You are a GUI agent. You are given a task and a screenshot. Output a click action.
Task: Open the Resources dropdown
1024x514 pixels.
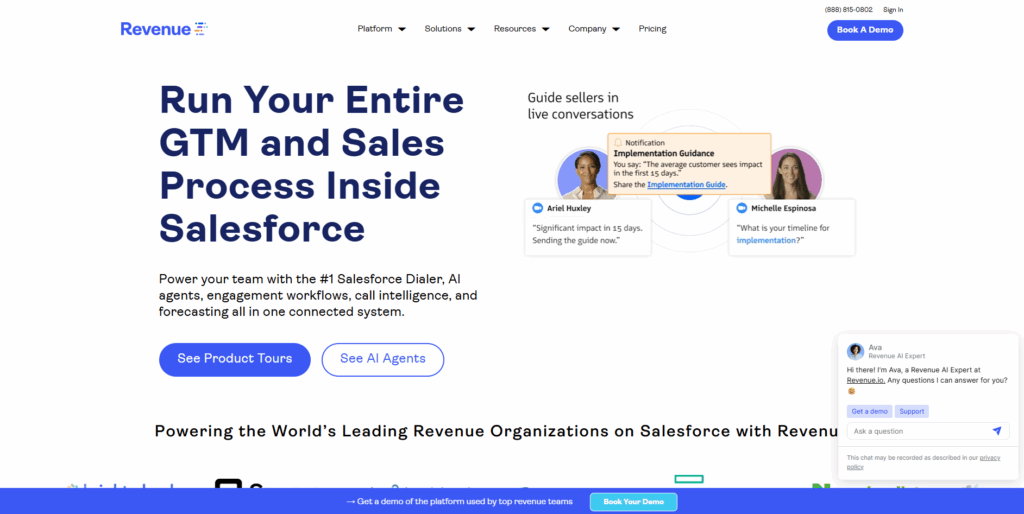coord(521,29)
